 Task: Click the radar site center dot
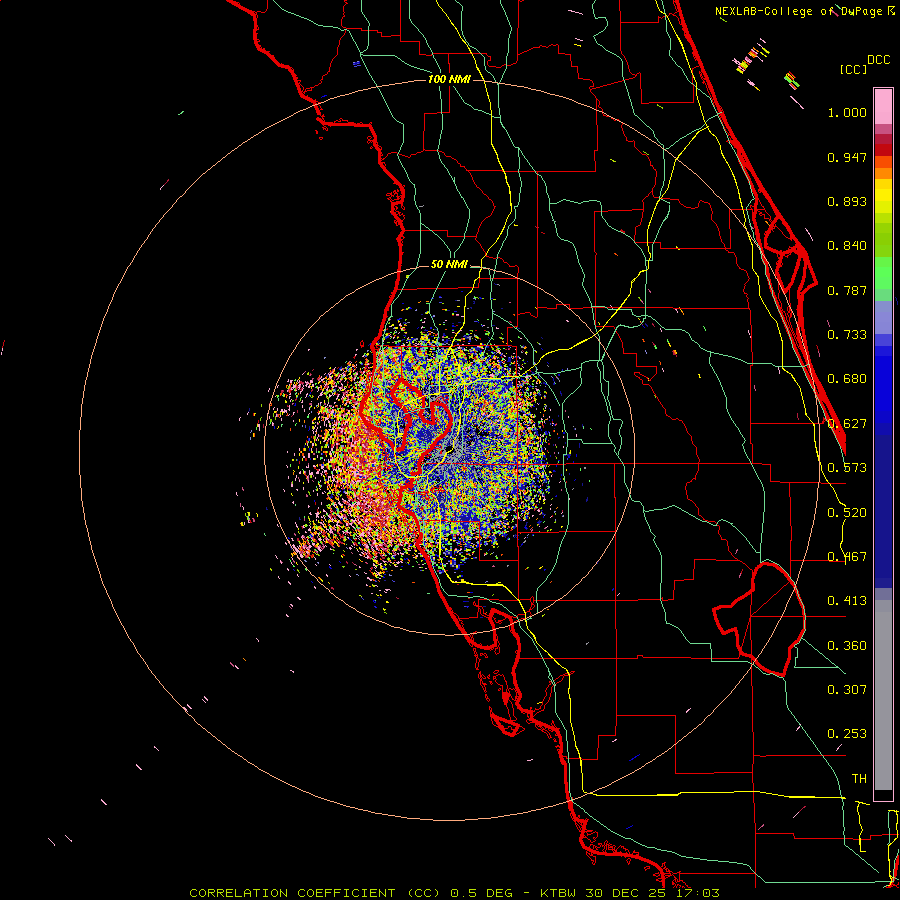449,449
